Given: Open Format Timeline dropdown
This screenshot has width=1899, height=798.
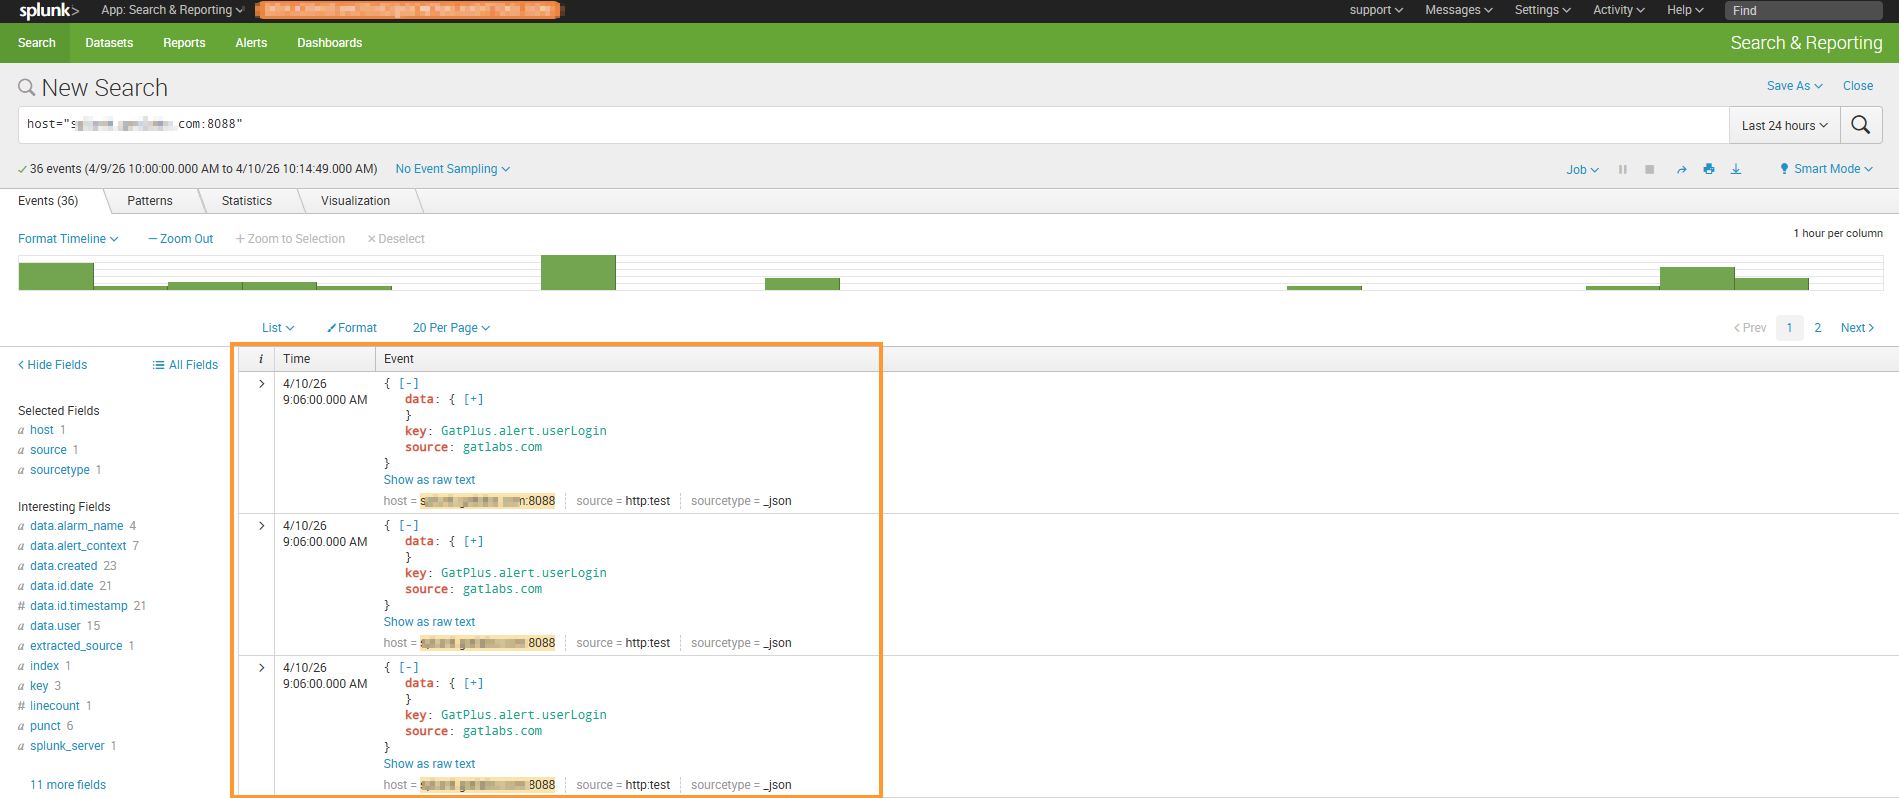Looking at the screenshot, I should 68,239.
